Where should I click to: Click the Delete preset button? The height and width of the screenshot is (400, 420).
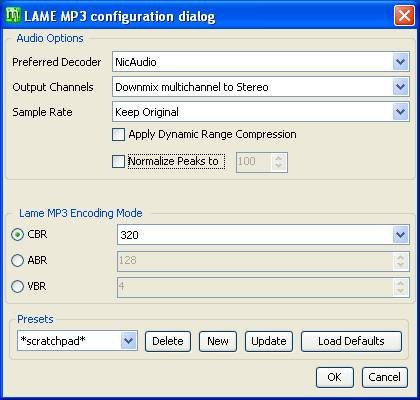point(168,341)
